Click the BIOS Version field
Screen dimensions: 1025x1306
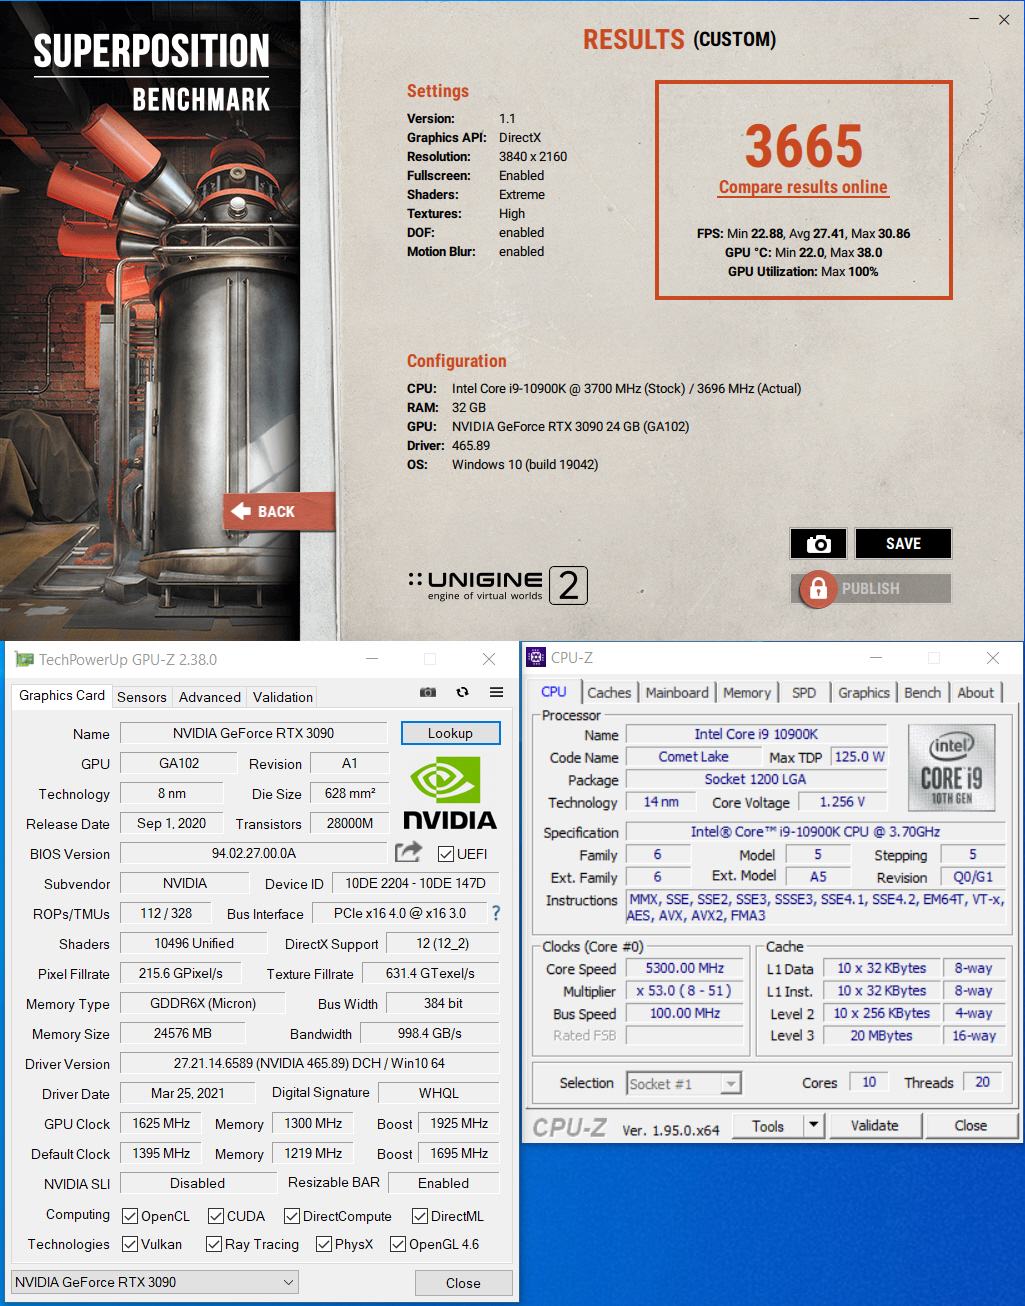click(x=253, y=853)
